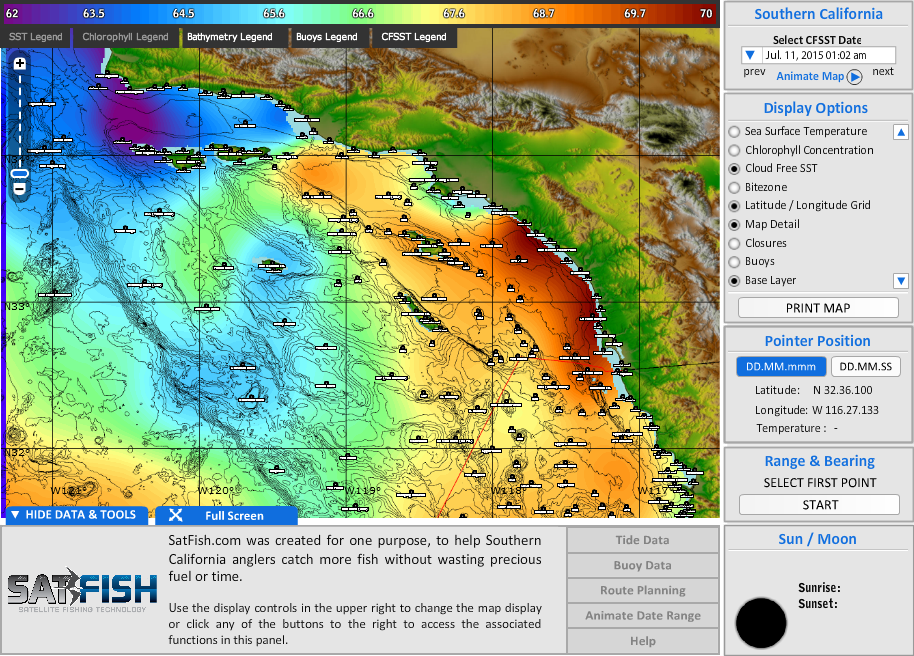Click the map zoom-out minus icon
This screenshot has width=914, height=656.
(x=18, y=186)
